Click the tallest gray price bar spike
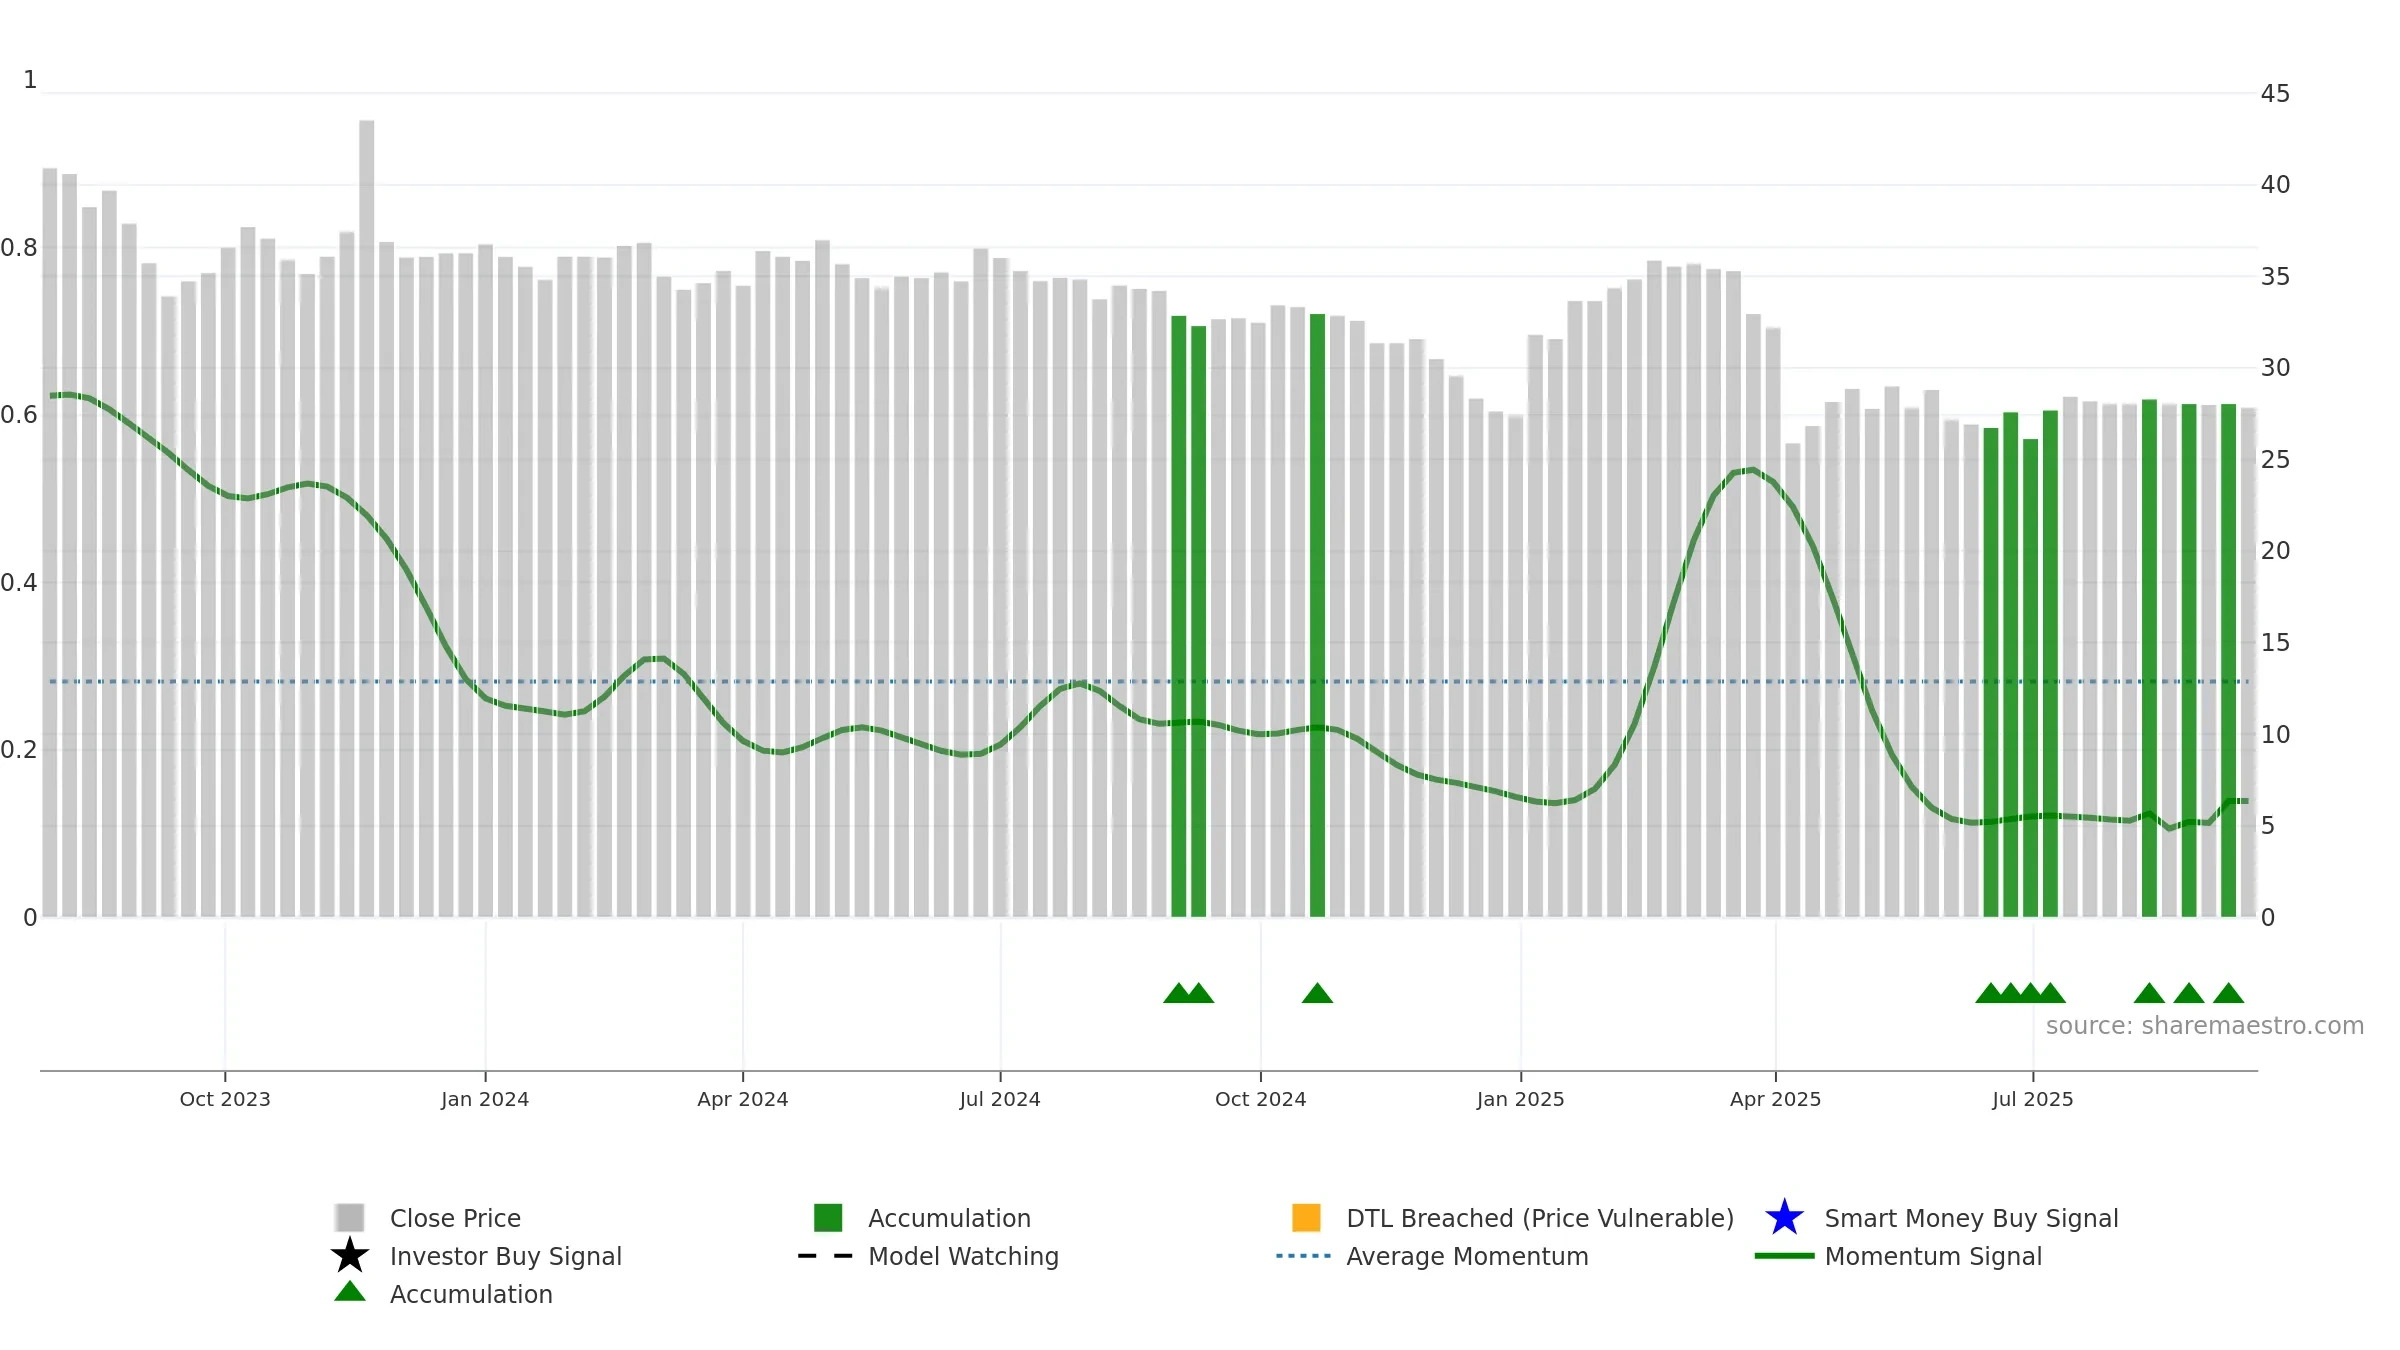Image resolution: width=2400 pixels, height=1350 pixels. 367,518
